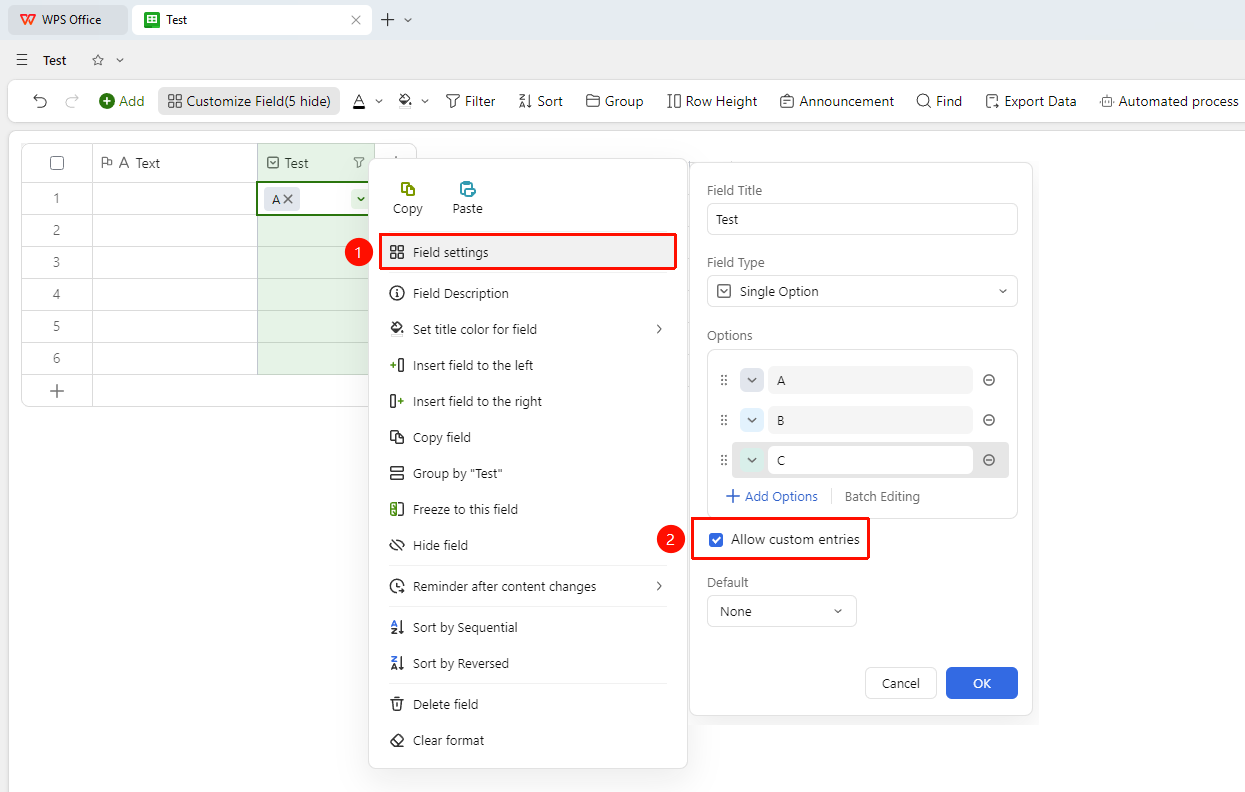Click the fill color bucket icon
Screen dimensions: 1245x792
[x=405, y=101]
